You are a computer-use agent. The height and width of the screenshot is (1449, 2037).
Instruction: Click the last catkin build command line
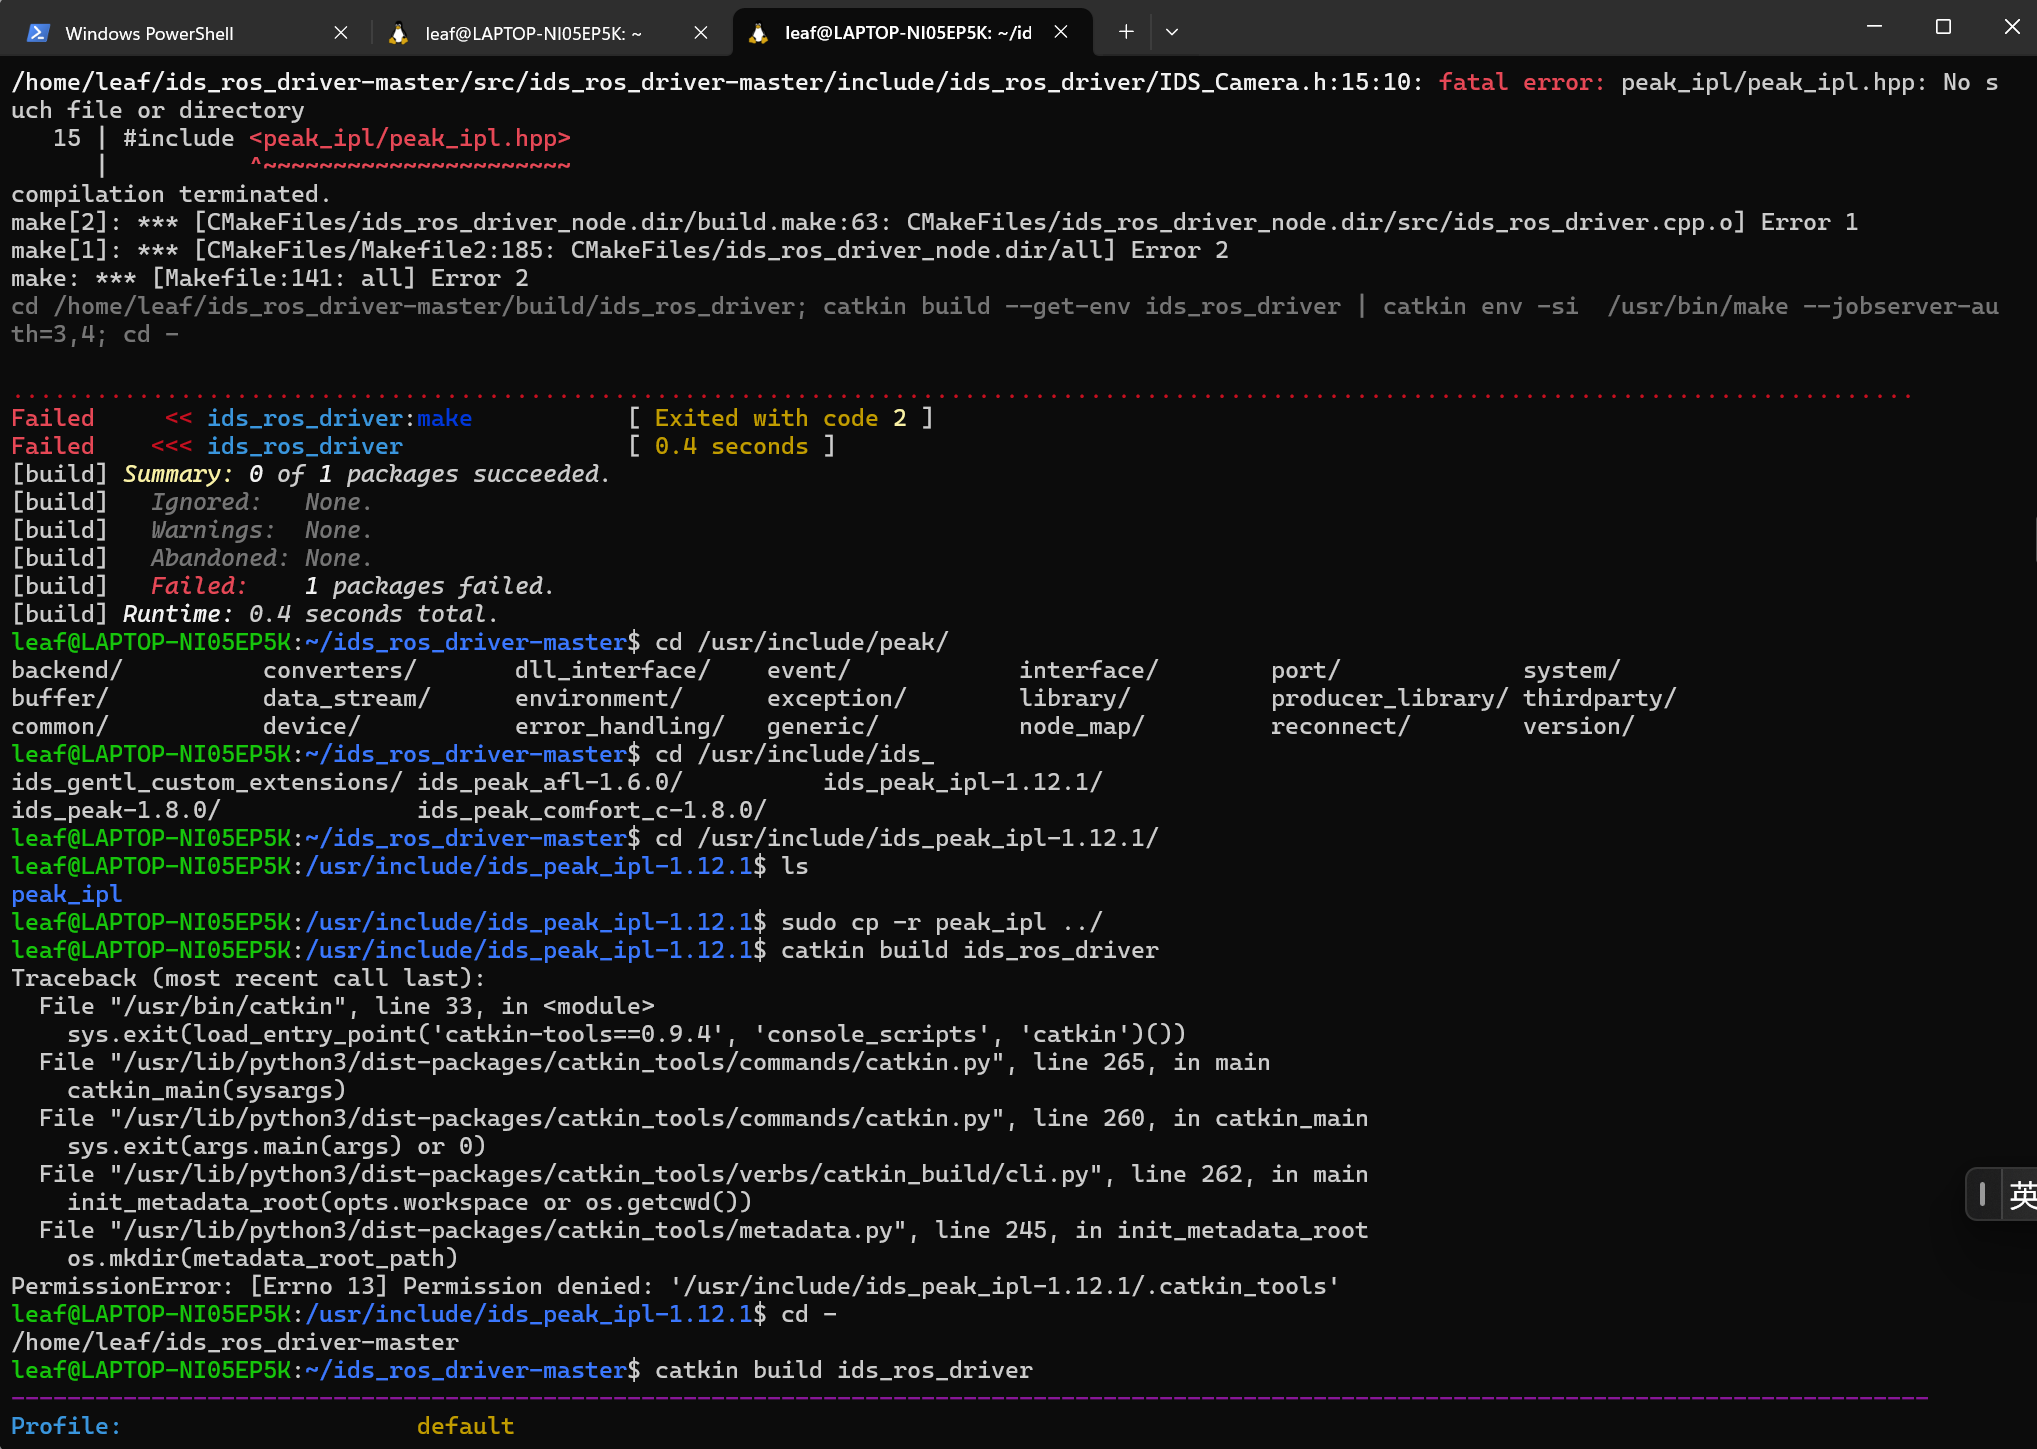pyautogui.click(x=843, y=1370)
